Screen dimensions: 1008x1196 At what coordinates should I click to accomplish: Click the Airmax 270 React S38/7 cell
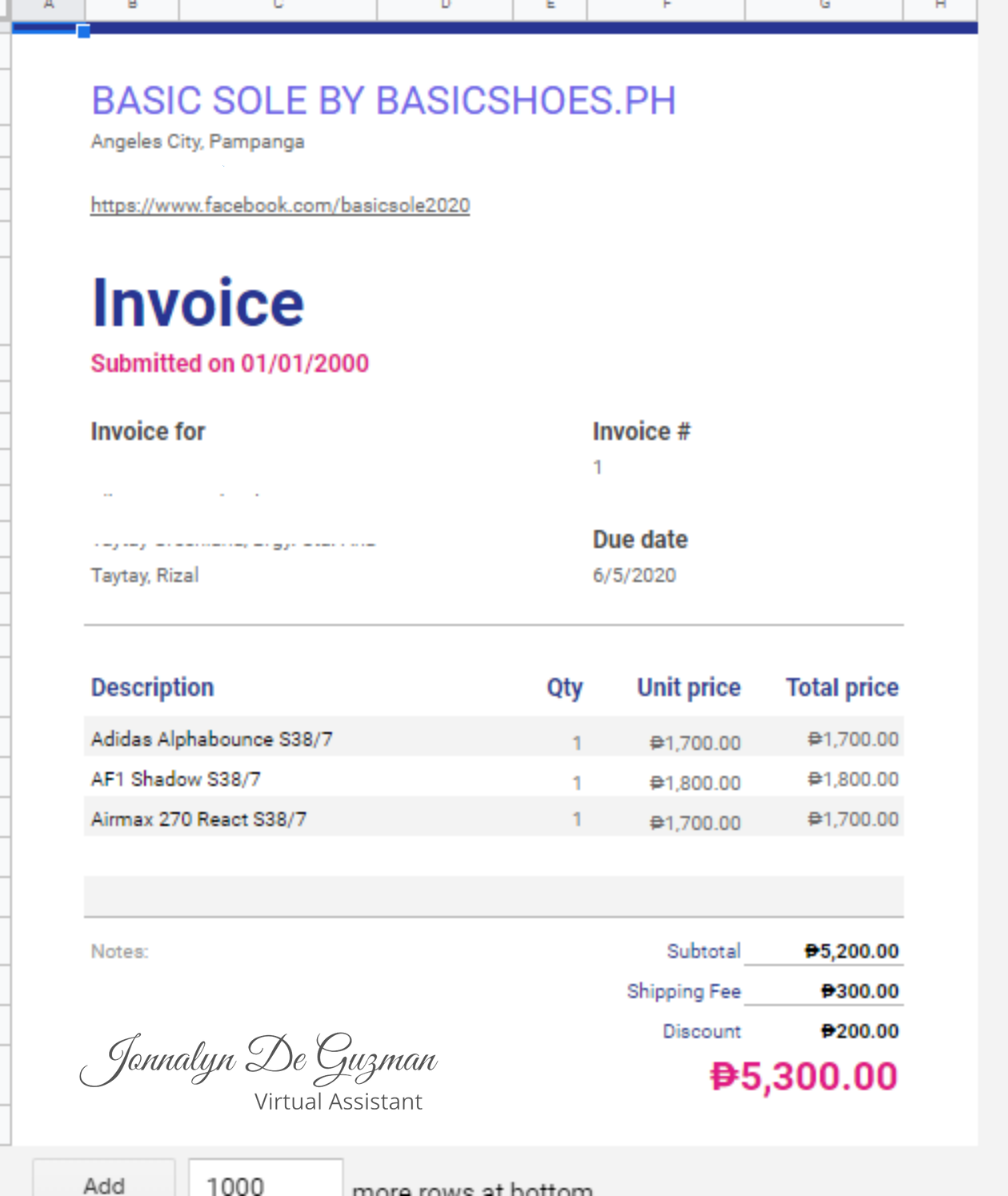[199, 819]
